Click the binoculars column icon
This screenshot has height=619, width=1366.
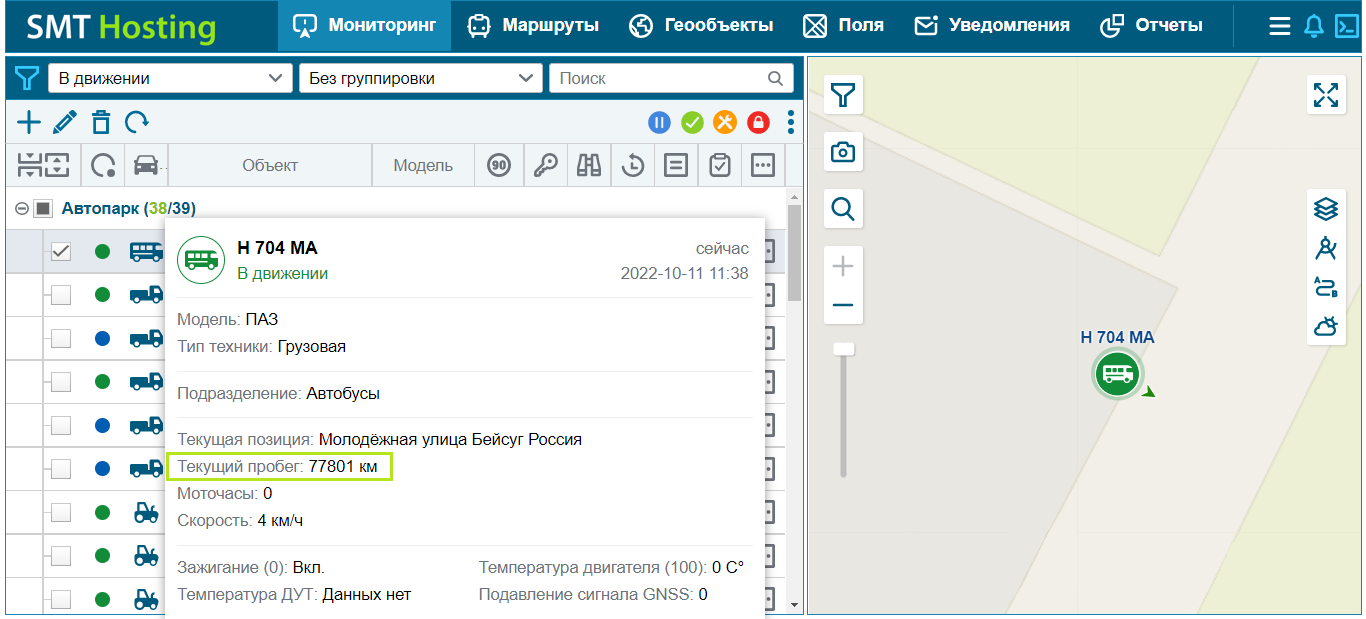click(x=589, y=165)
